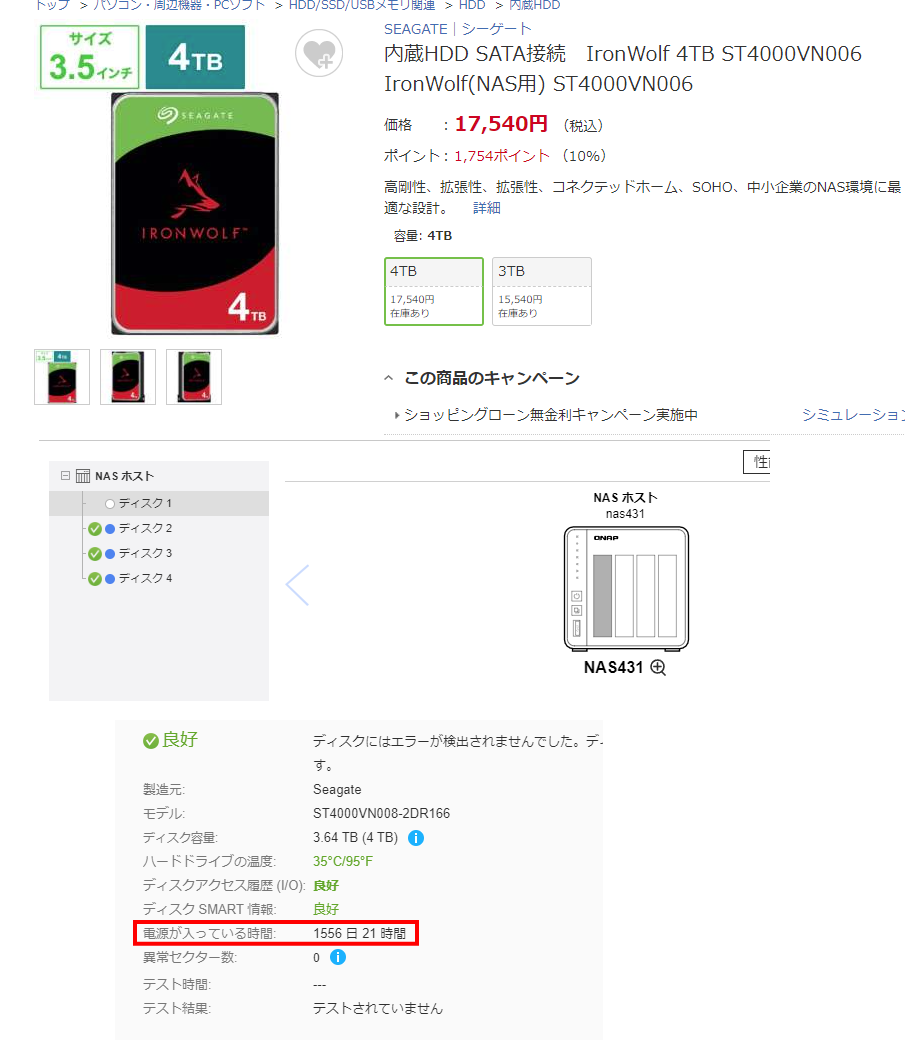Collapse the この商品のキャンペーン section
This screenshot has height=1040, width=905.
[x=389, y=378]
